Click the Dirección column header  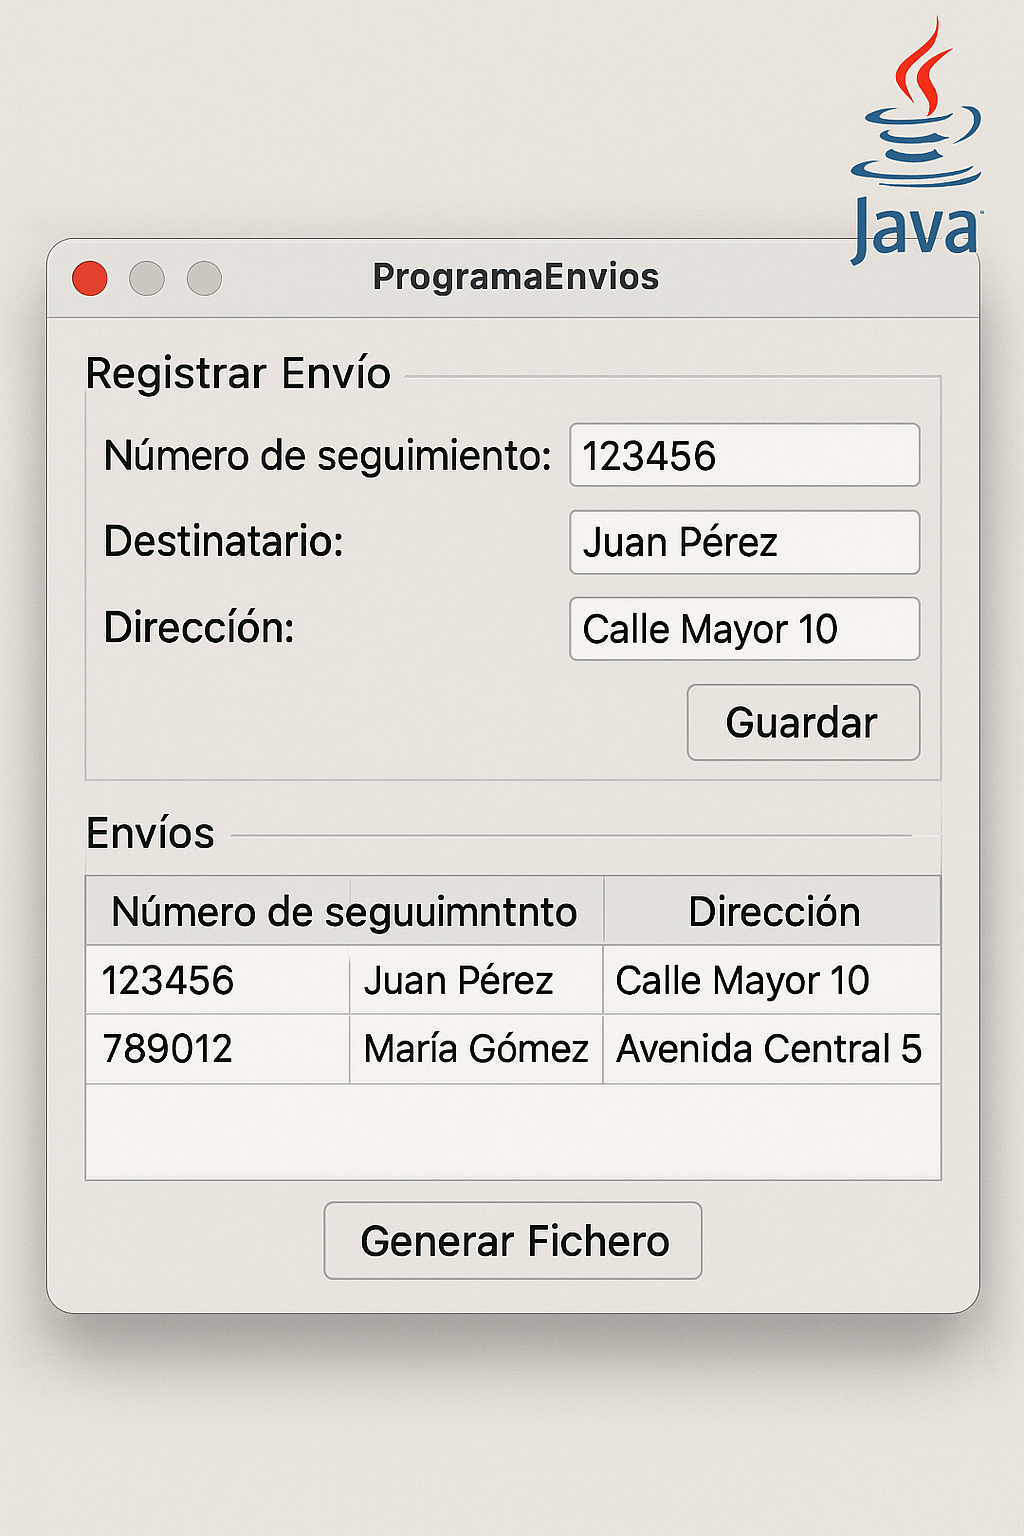773,911
